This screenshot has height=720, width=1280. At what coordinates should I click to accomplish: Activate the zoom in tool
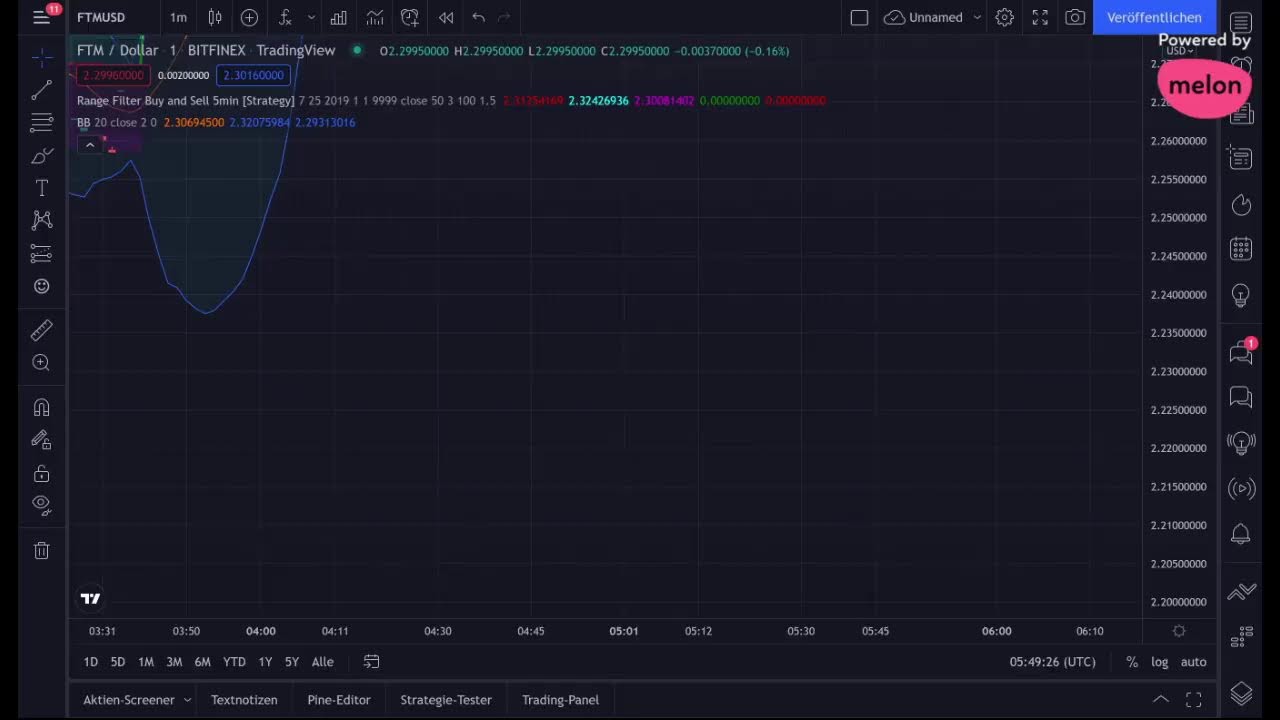click(x=41, y=363)
